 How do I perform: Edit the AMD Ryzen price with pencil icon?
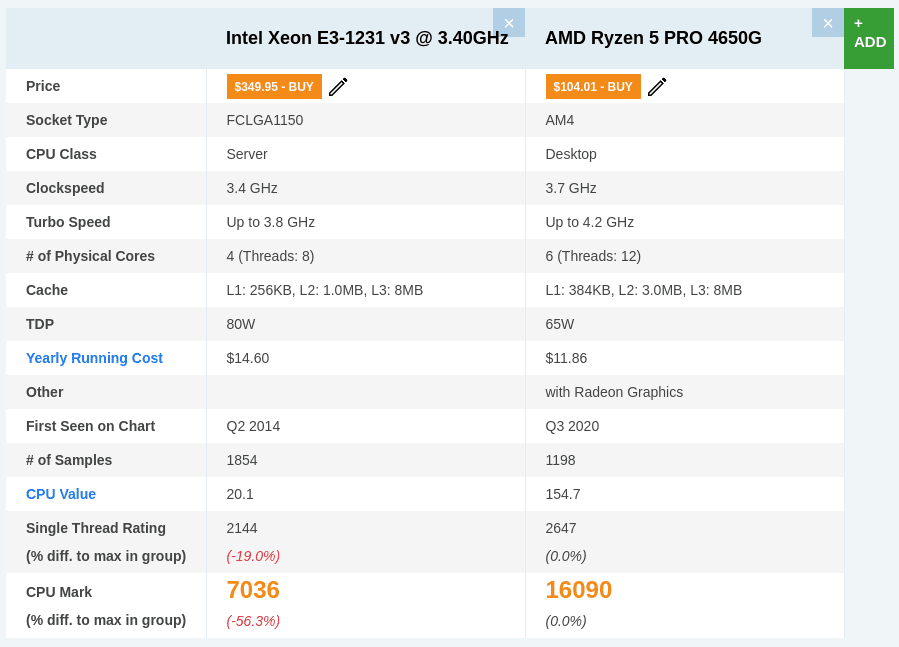click(x=657, y=87)
